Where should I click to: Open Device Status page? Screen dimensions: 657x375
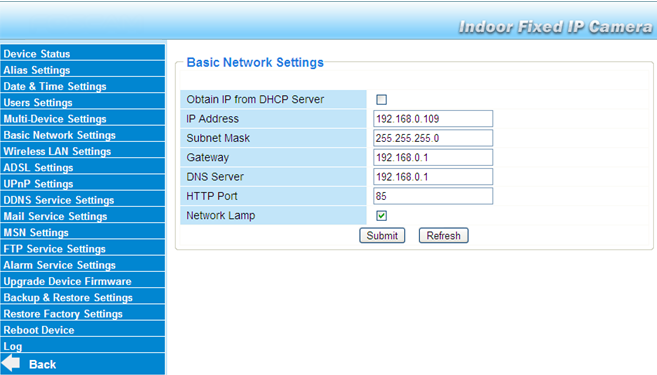[x=37, y=54]
